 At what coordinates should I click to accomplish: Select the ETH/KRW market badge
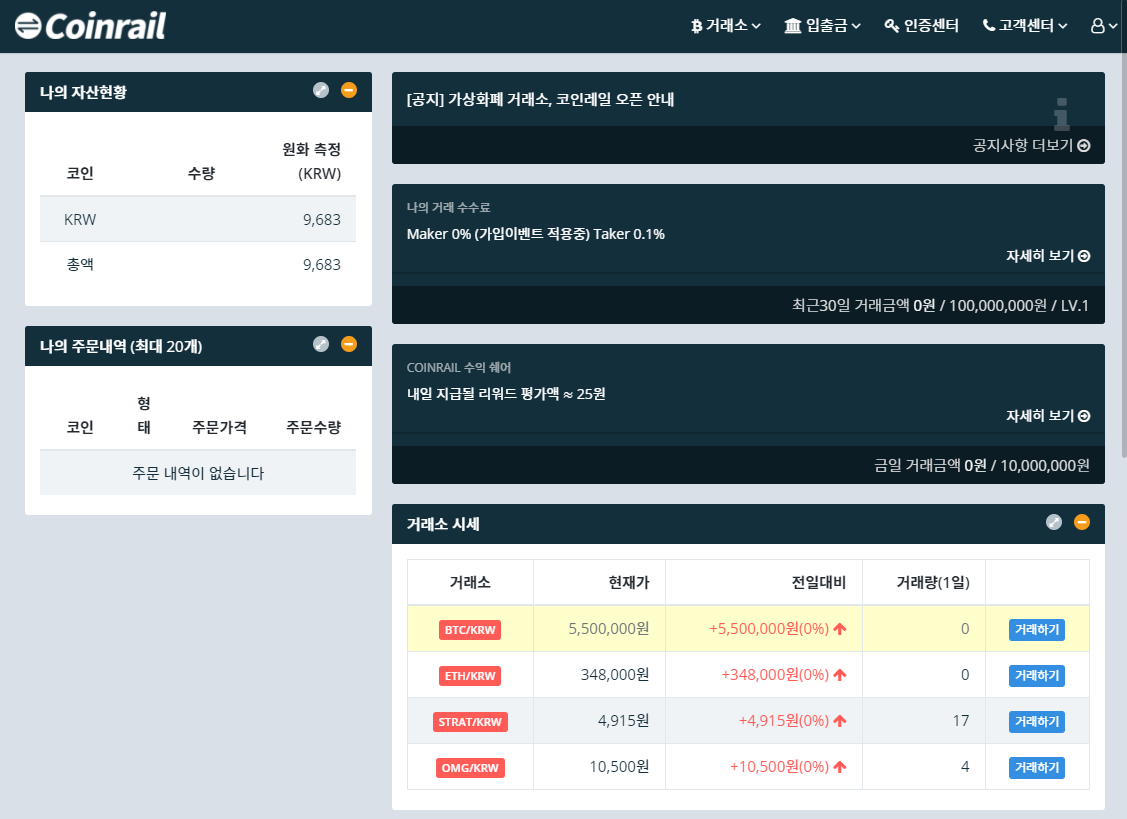[x=469, y=676]
